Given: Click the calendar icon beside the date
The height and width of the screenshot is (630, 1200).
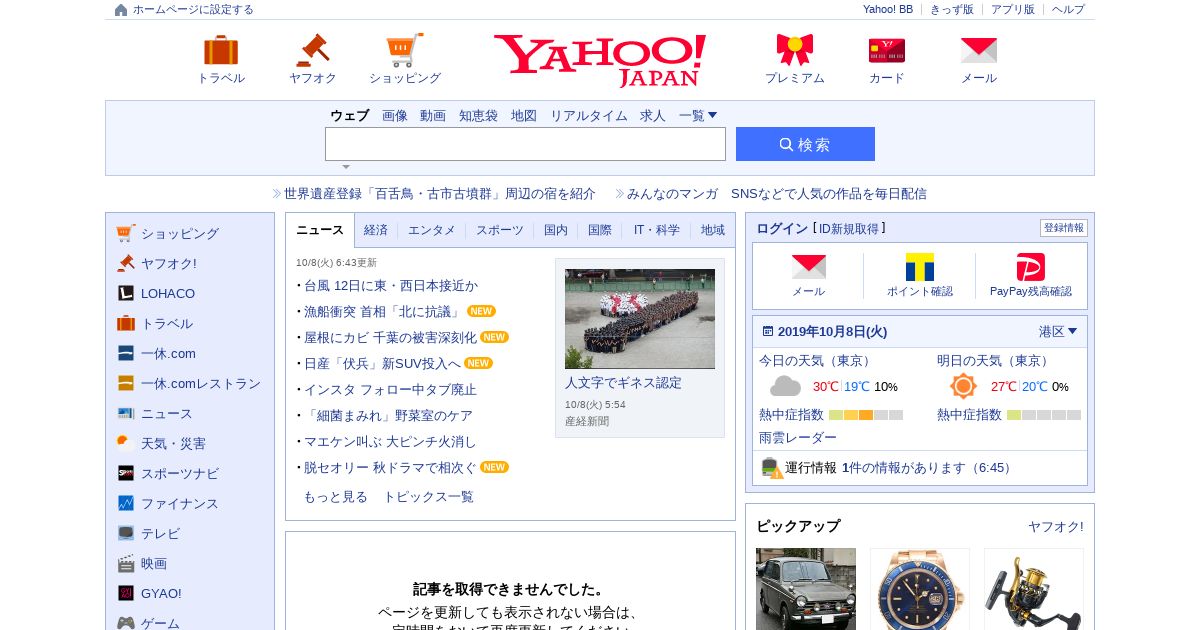Looking at the screenshot, I should (x=768, y=331).
